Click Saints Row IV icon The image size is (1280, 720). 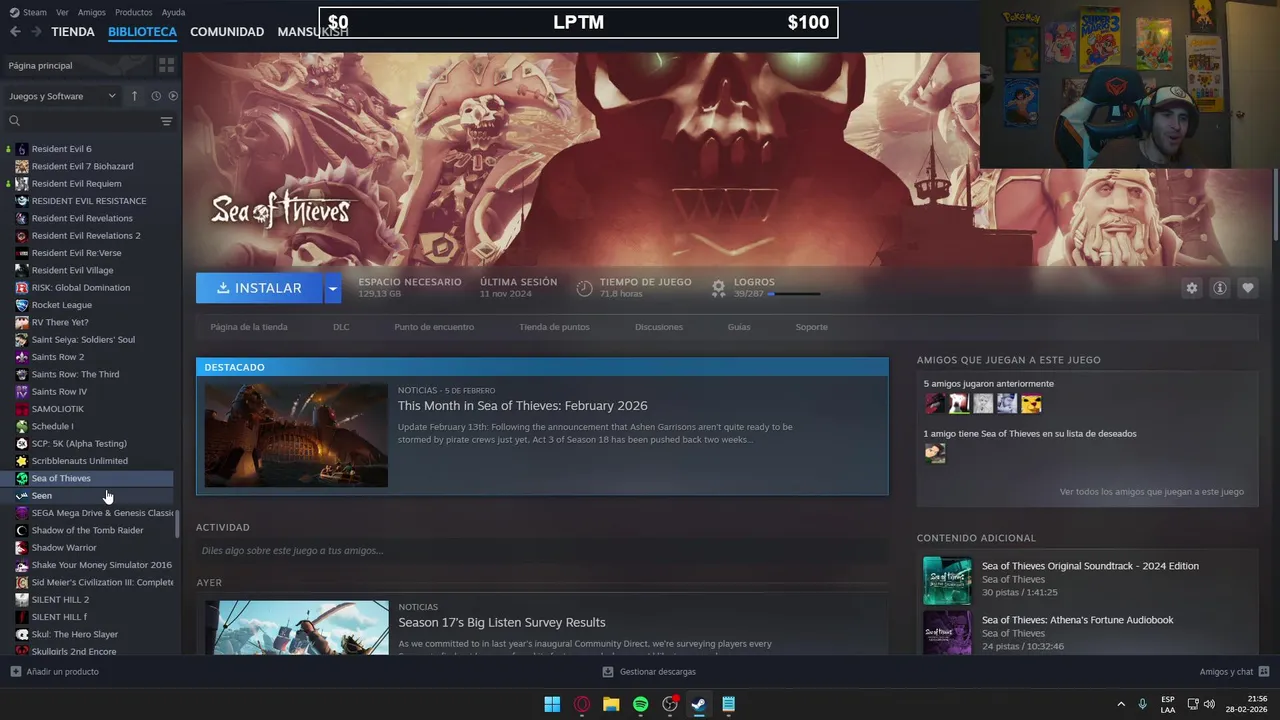pyautogui.click(x=22, y=392)
